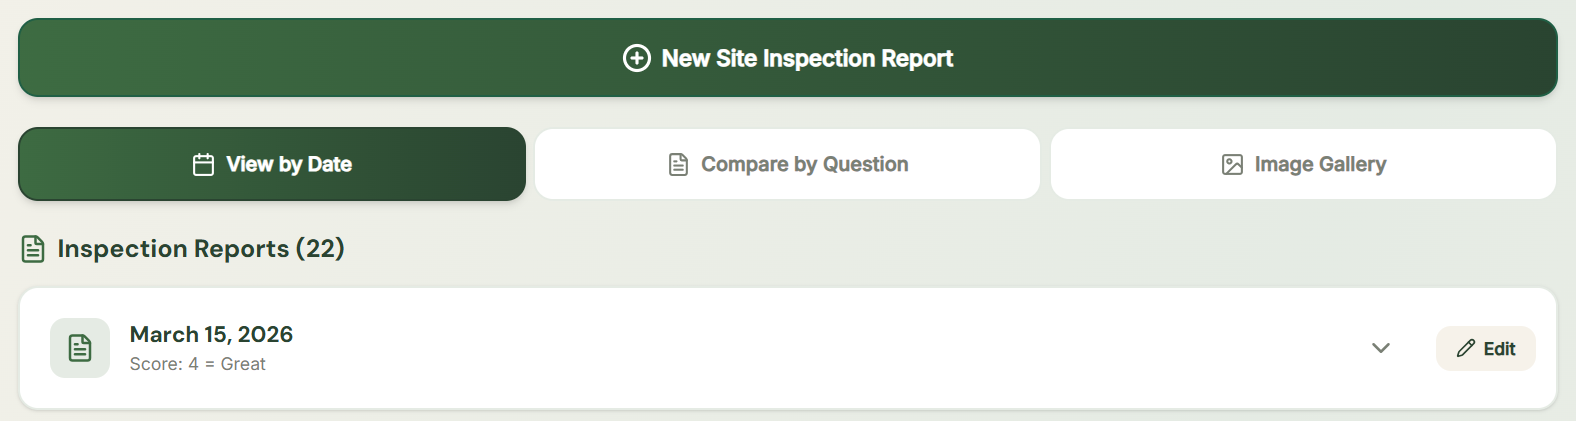The height and width of the screenshot is (421, 1576).
Task: Click the document icon next to Inspection Reports heading
Action: coord(33,249)
